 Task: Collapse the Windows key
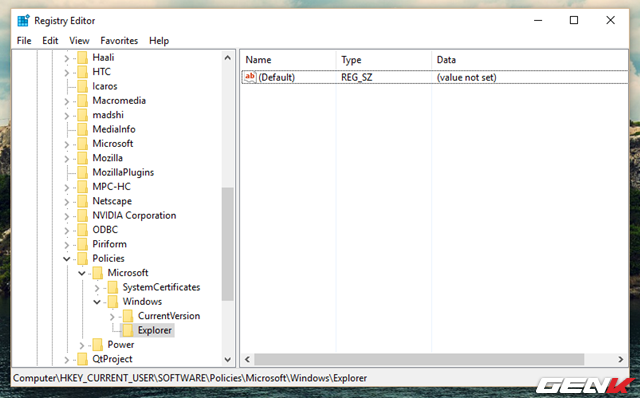97,302
